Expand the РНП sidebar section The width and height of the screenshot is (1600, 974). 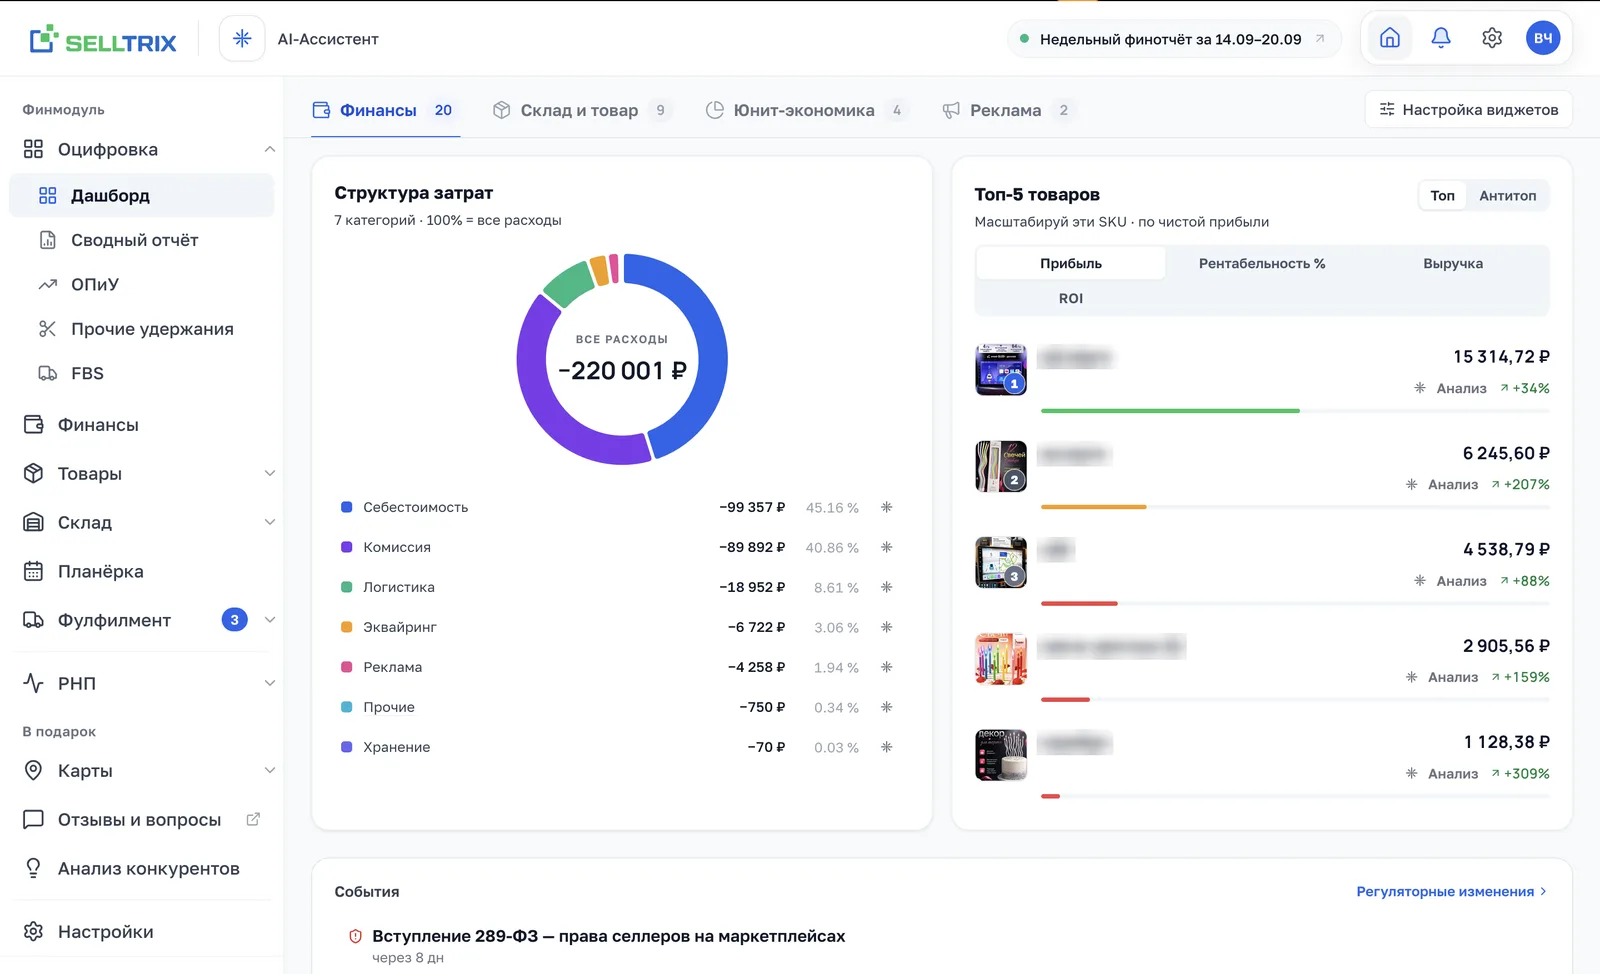point(269,683)
